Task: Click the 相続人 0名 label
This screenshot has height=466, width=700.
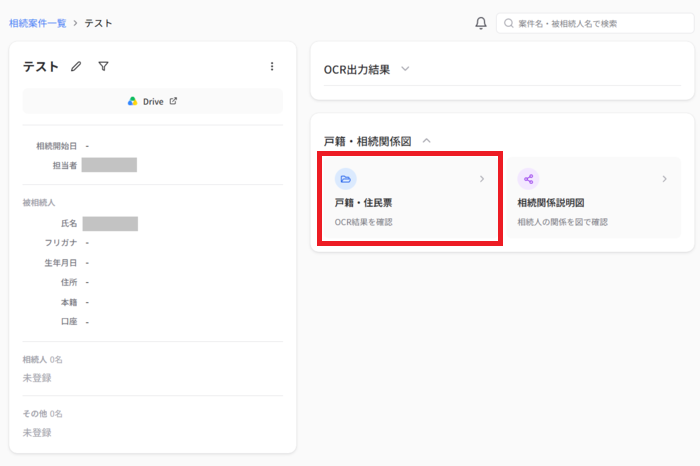Action: (42, 359)
